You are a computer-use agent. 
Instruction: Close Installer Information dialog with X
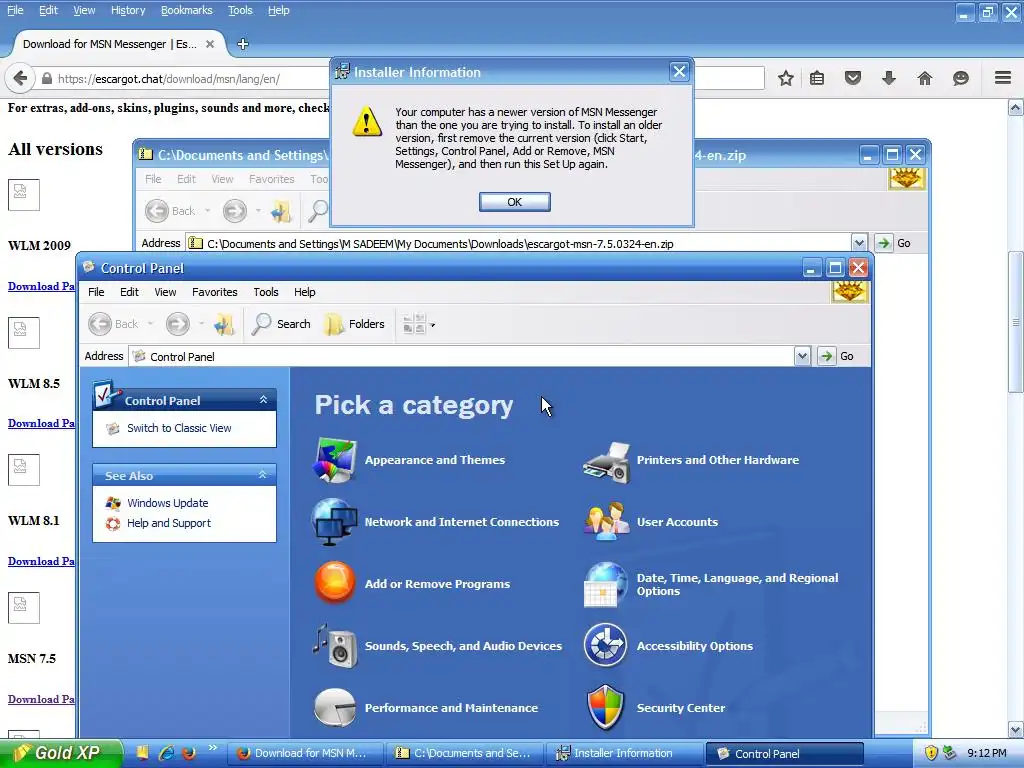679,72
